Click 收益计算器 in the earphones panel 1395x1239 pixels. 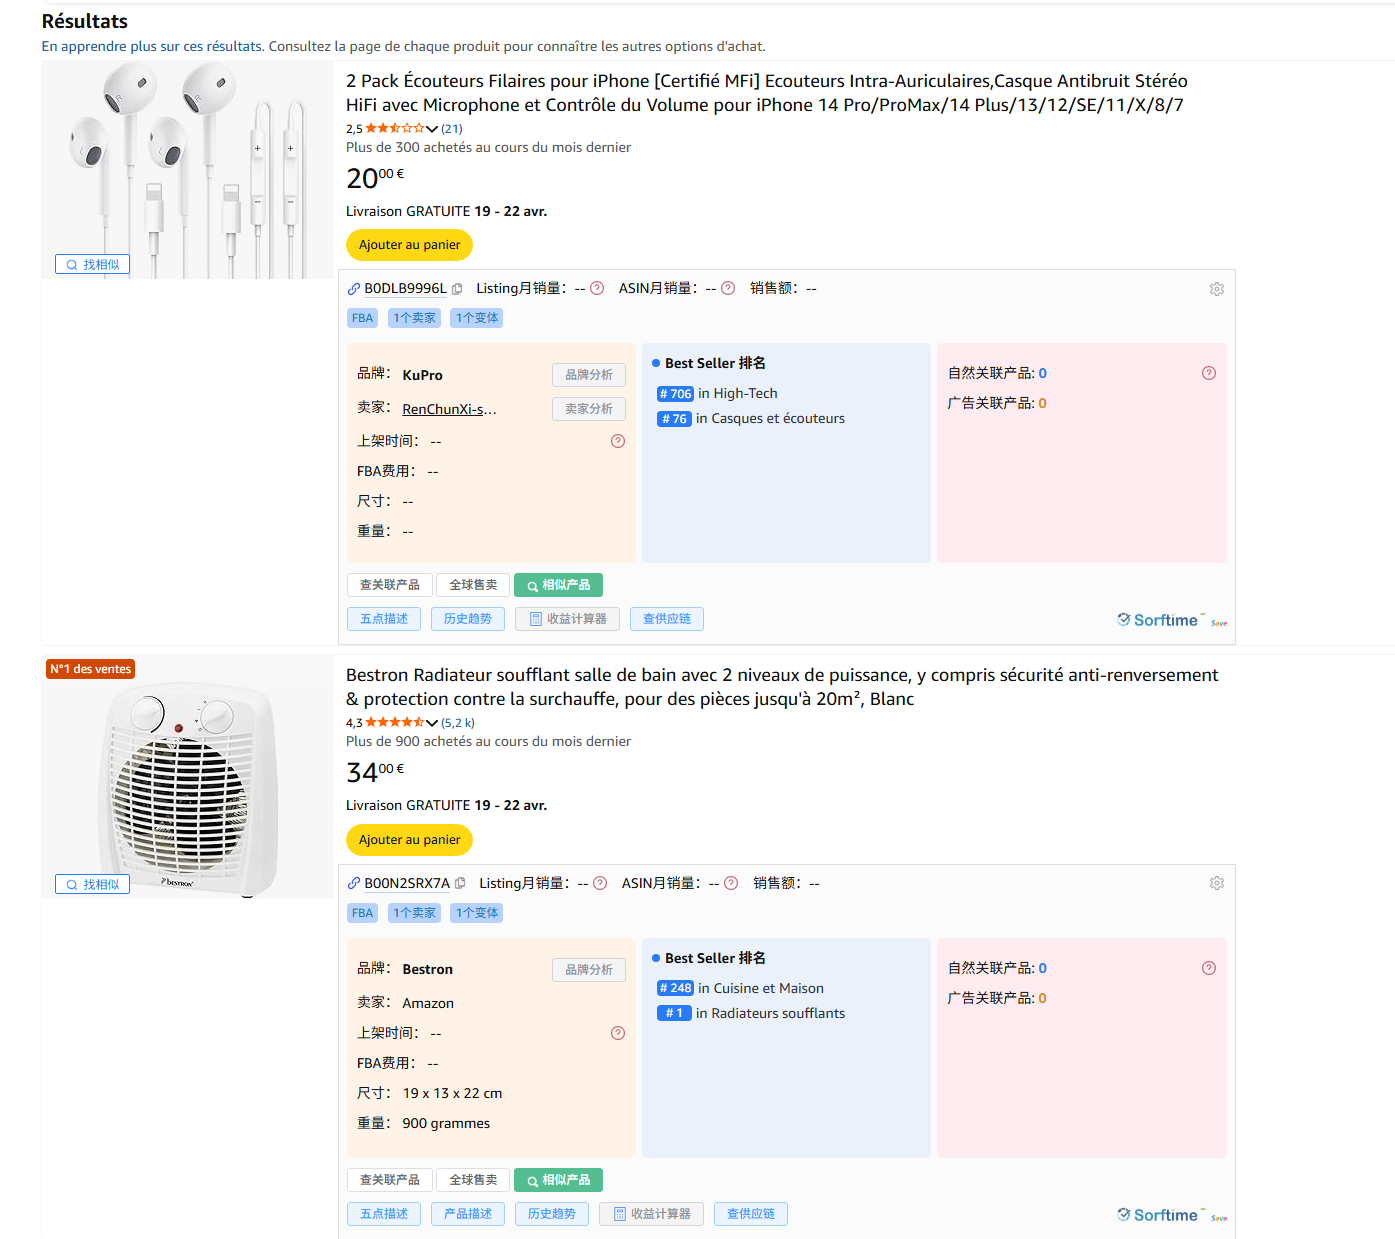point(567,619)
